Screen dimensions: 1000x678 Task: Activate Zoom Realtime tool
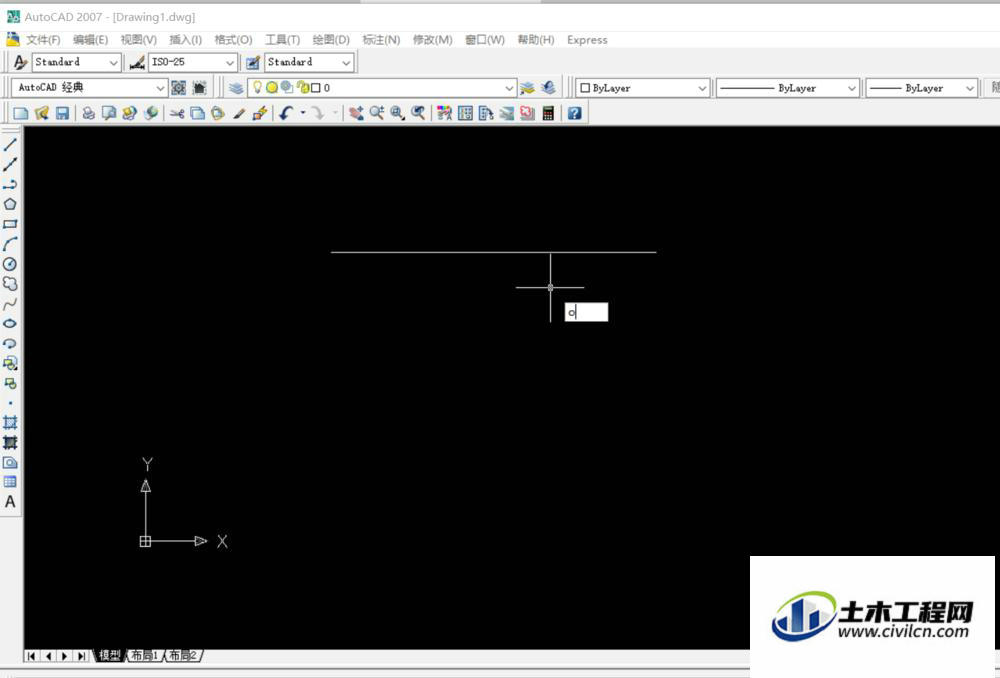[x=376, y=114]
